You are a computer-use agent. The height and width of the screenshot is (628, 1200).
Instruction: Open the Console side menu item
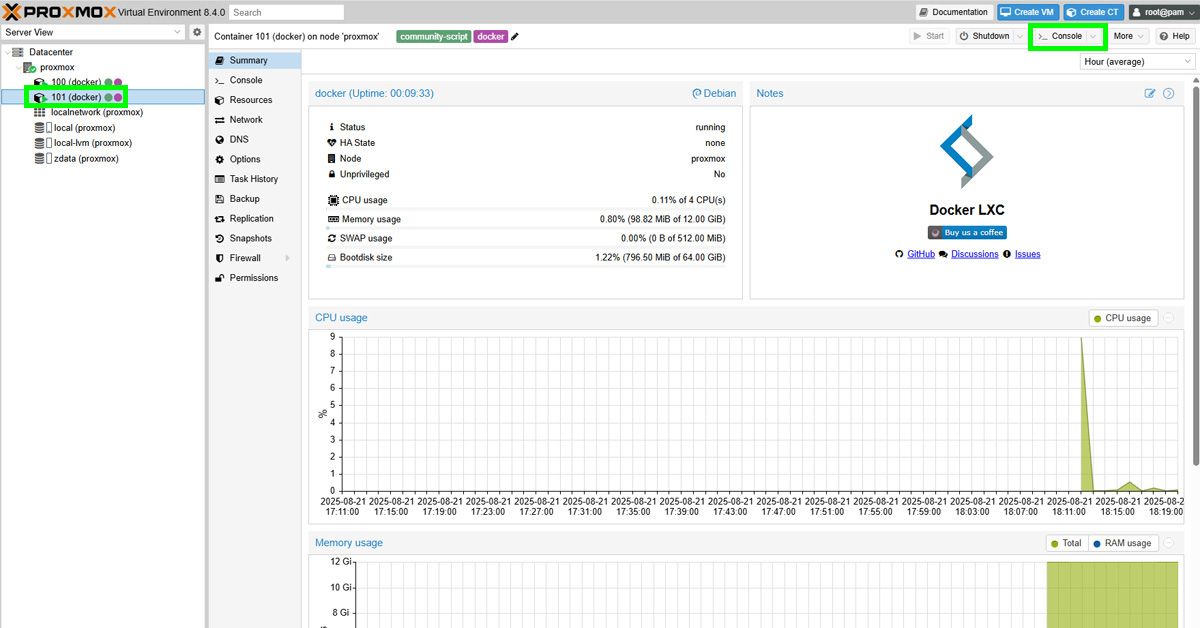254,80
